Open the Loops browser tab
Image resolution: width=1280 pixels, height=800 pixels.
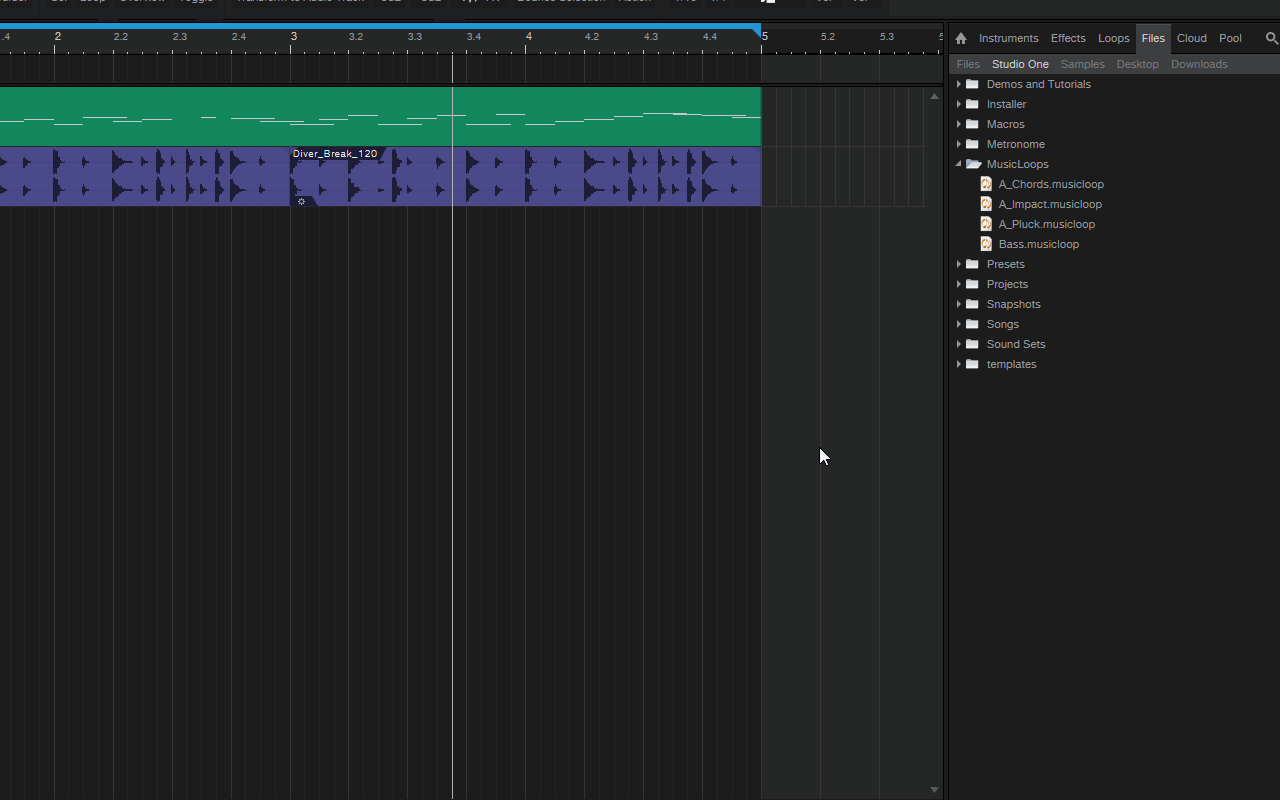coord(1113,38)
